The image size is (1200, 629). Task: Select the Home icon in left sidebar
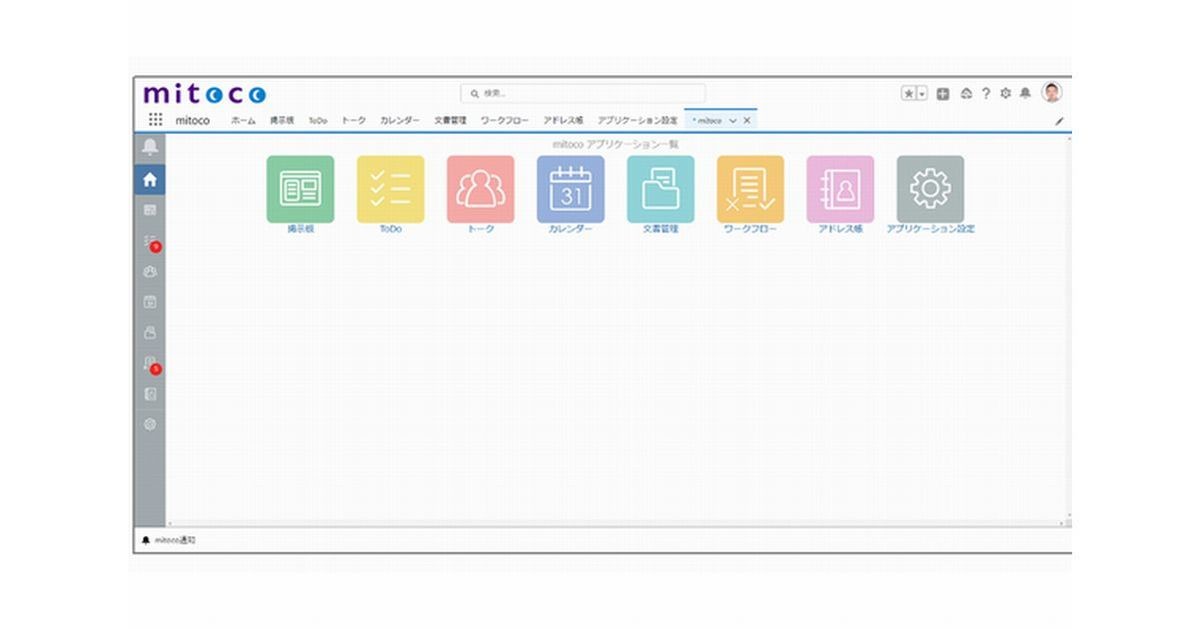point(150,180)
